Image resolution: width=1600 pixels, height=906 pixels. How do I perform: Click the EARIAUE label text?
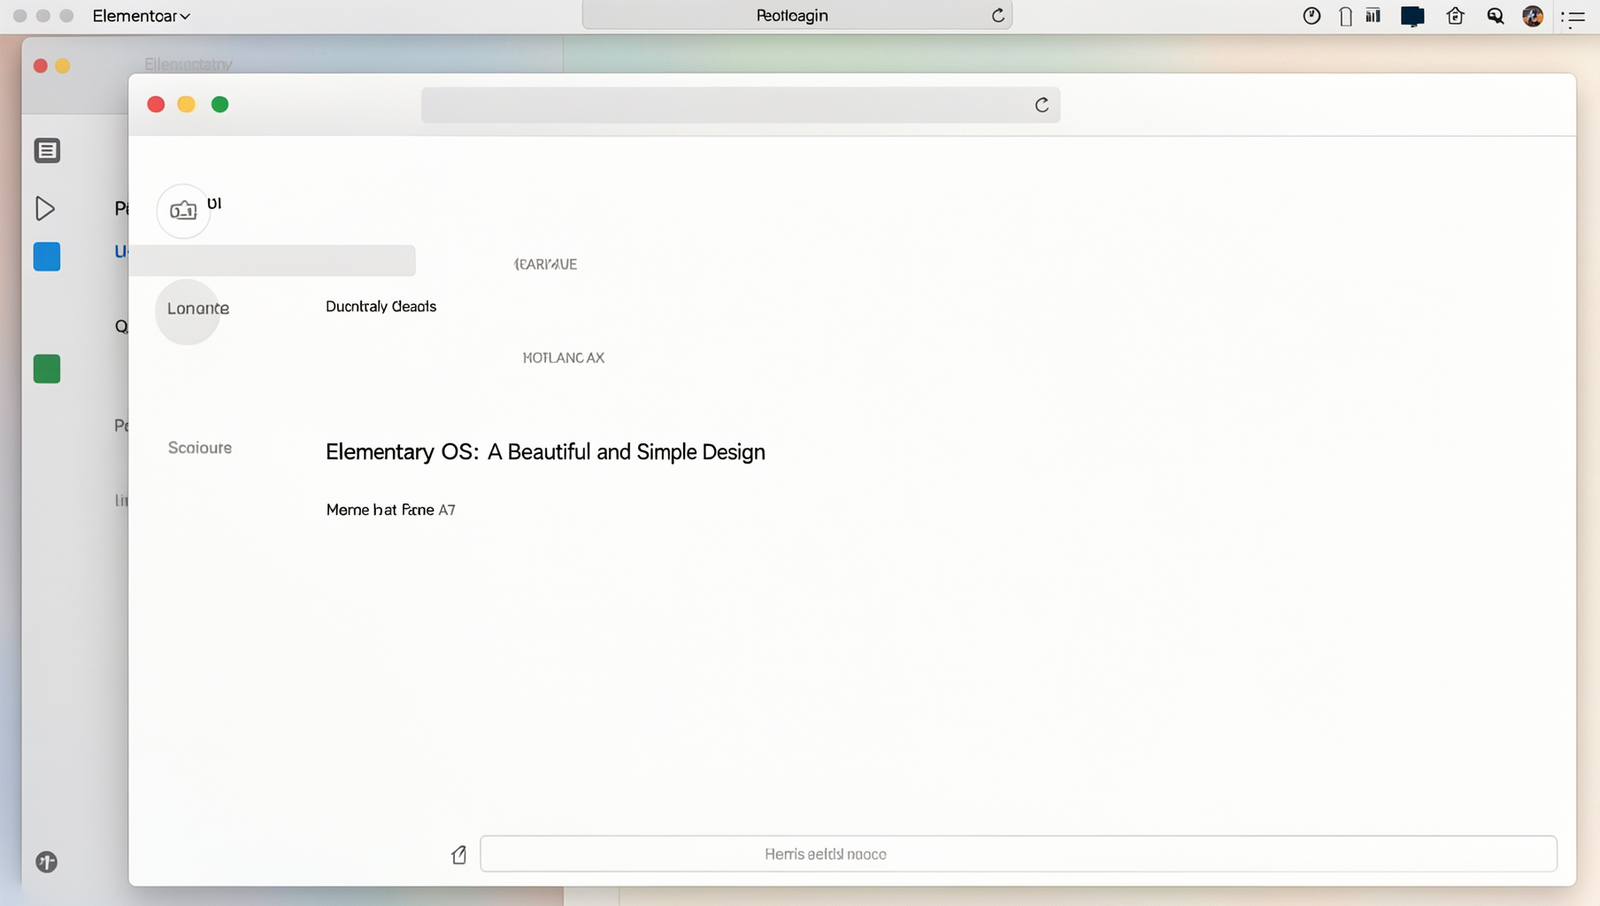point(546,264)
